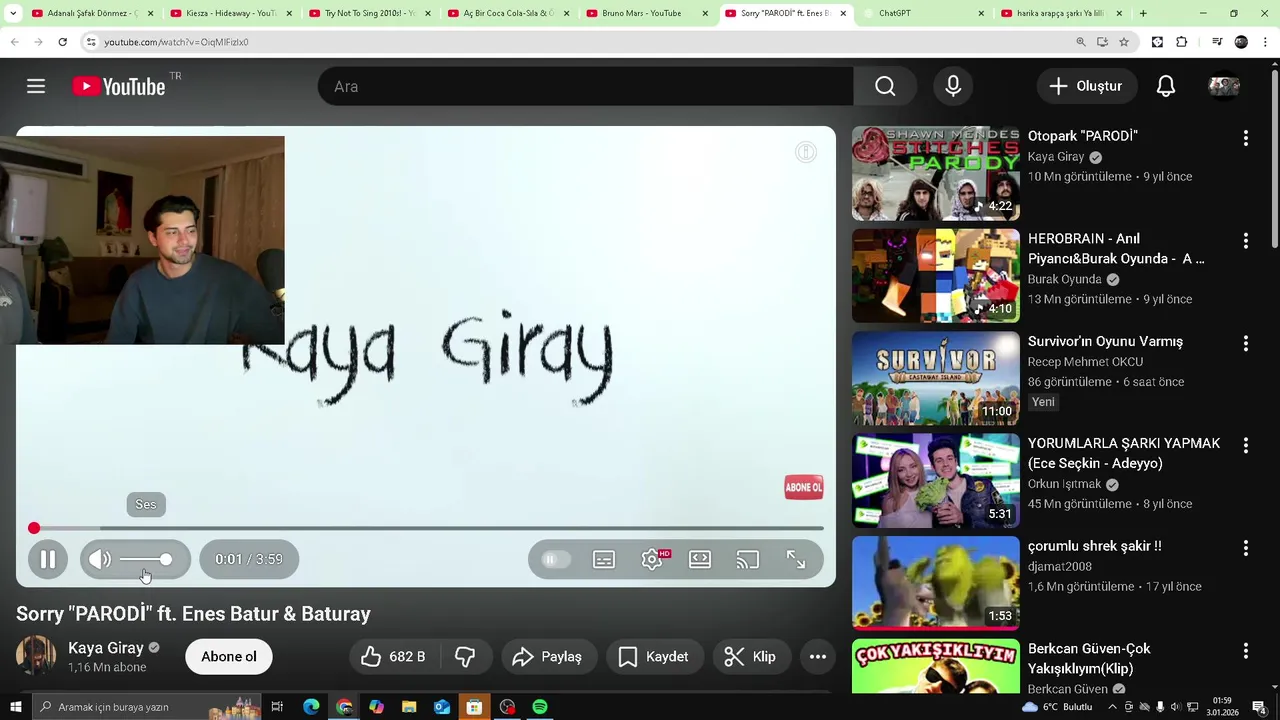Open Microsoft Edge from the taskbar
Image resolution: width=1280 pixels, height=720 pixels.
point(311,707)
